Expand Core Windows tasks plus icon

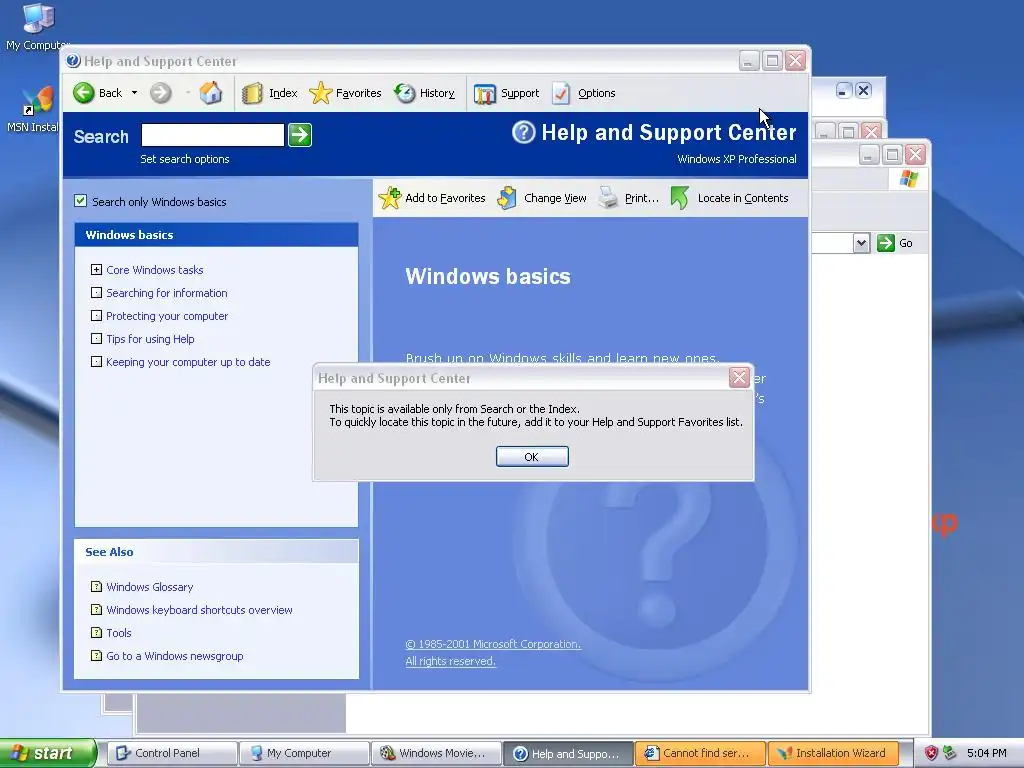[x=96, y=269]
